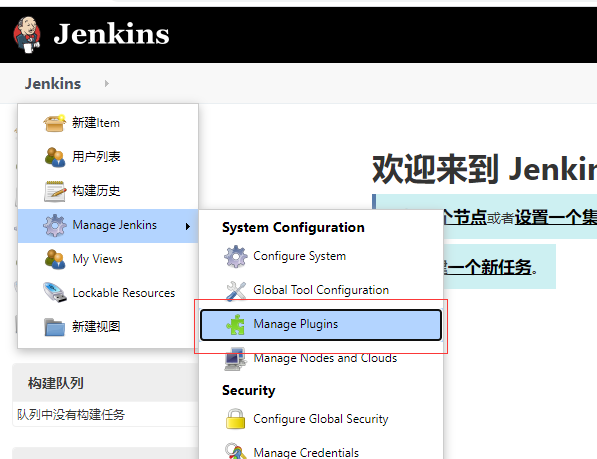This screenshot has width=597, height=459.
Task: Click the Security section heading
Action: coord(249,390)
